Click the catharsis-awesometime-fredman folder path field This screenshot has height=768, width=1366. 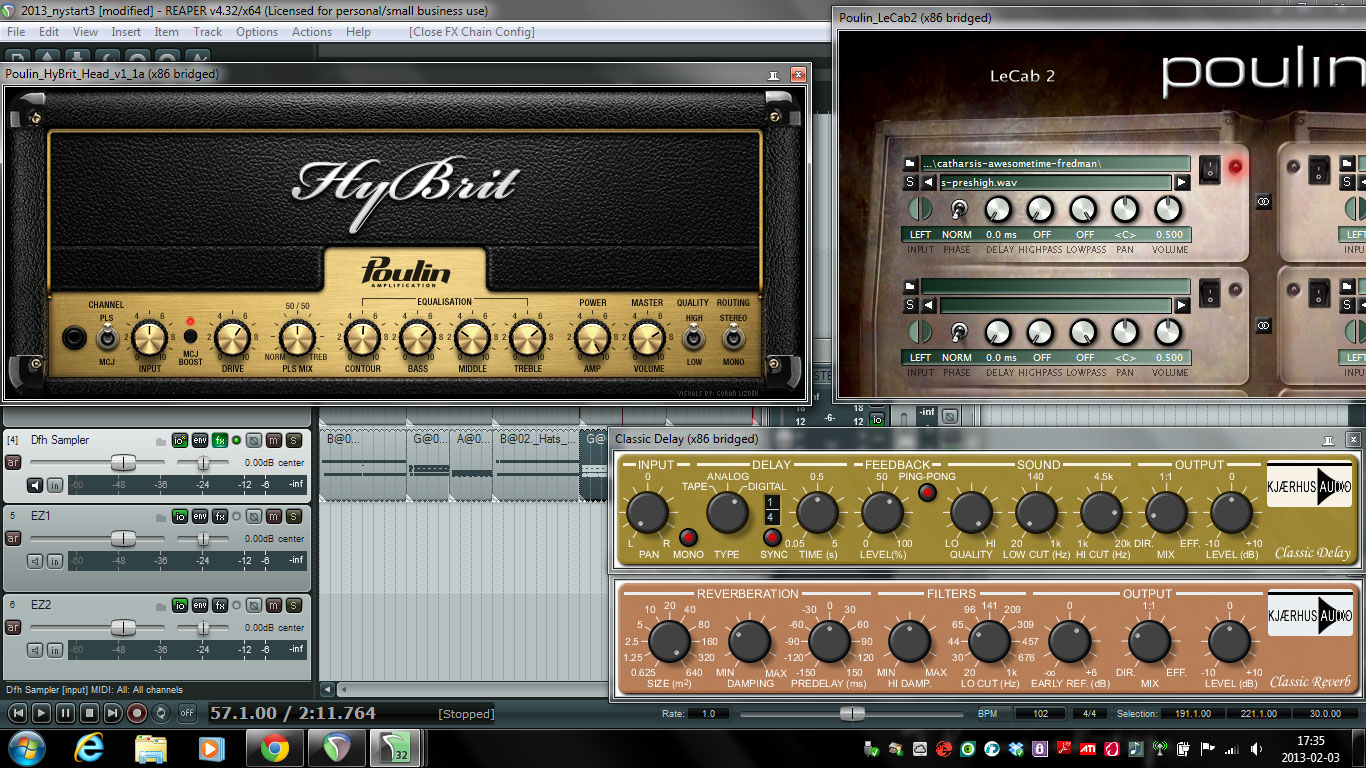pyautogui.click(x=1055, y=163)
